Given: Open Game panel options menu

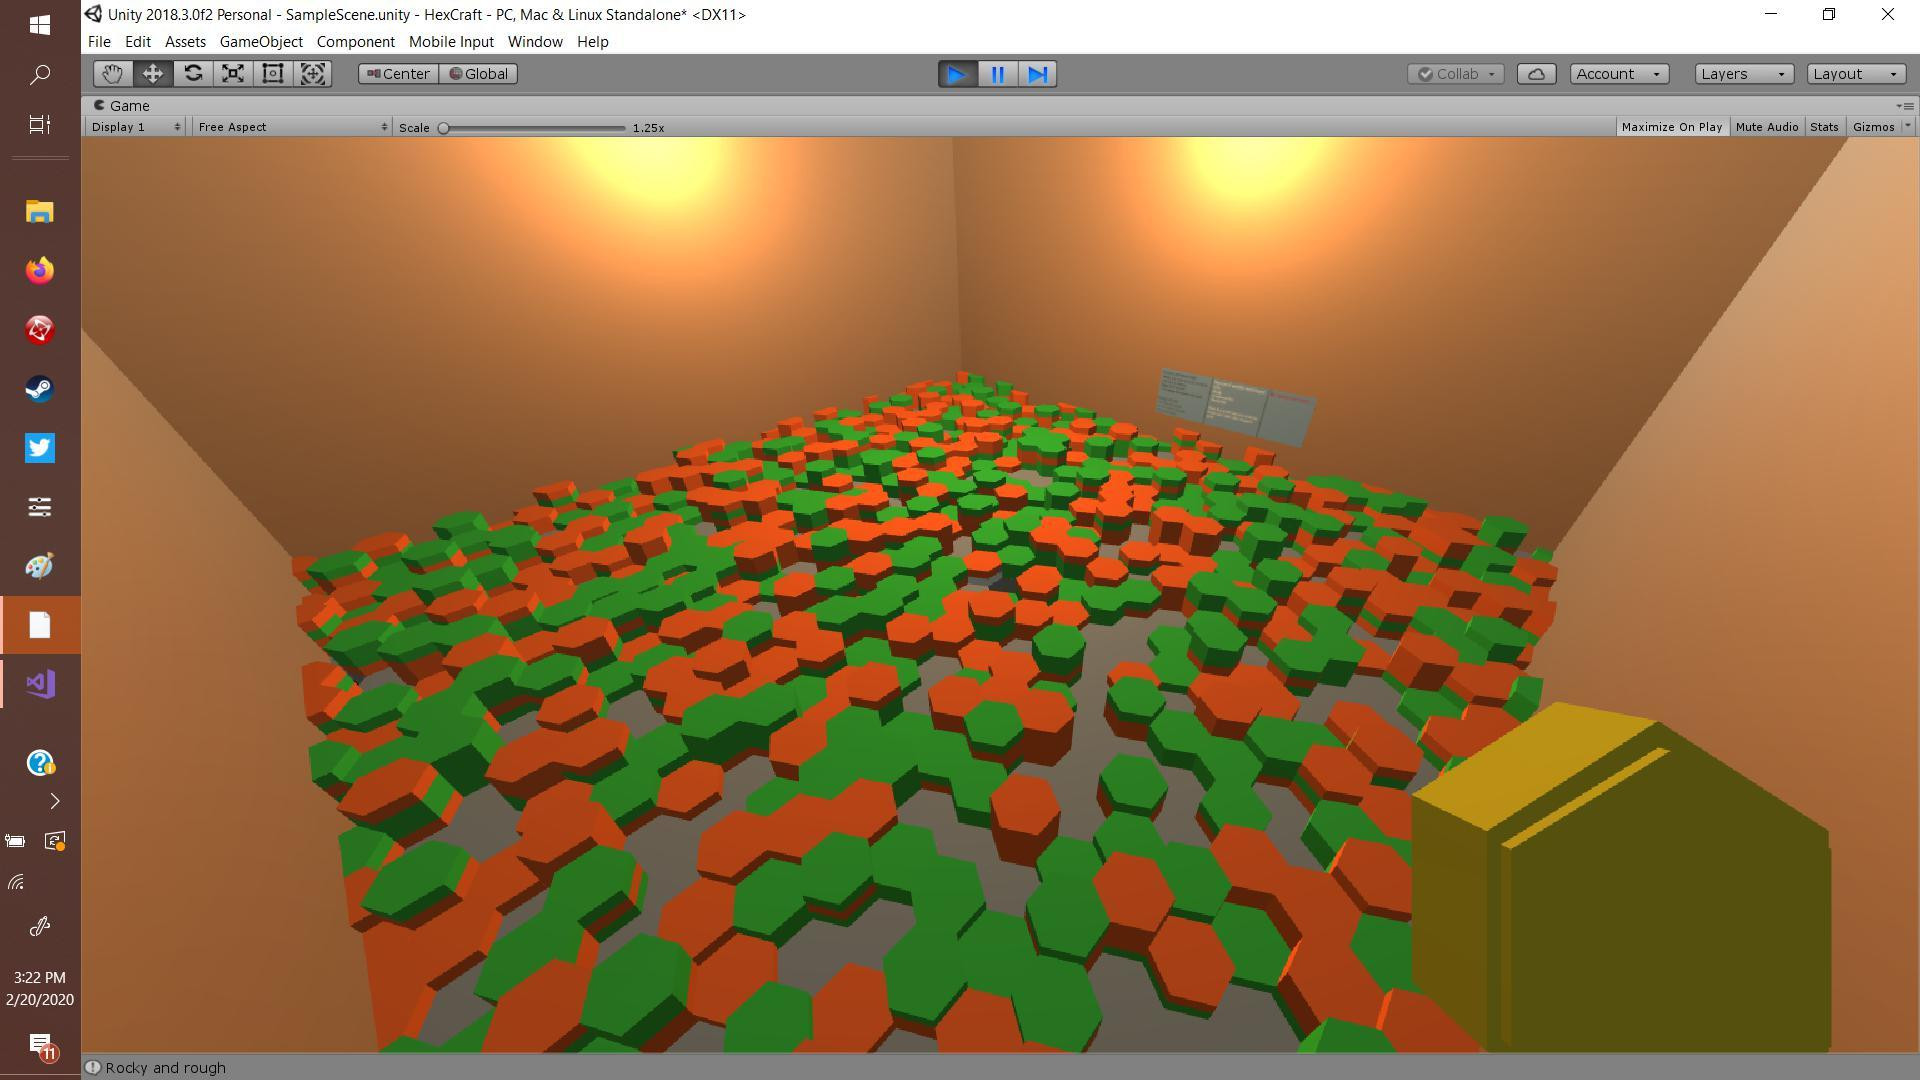Looking at the screenshot, I should pyautogui.click(x=1904, y=106).
